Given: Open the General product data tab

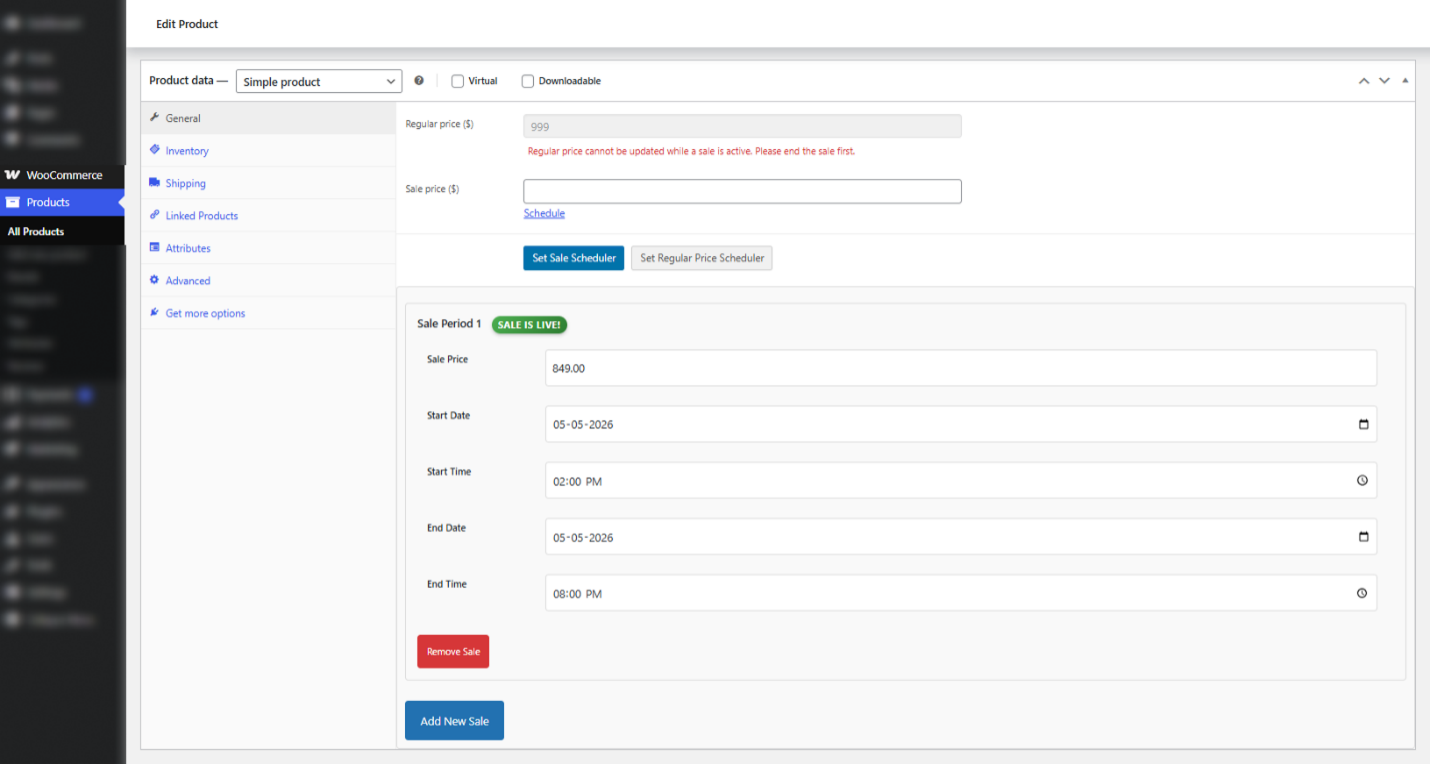Looking at the screenshot, I should coord(268,118).
